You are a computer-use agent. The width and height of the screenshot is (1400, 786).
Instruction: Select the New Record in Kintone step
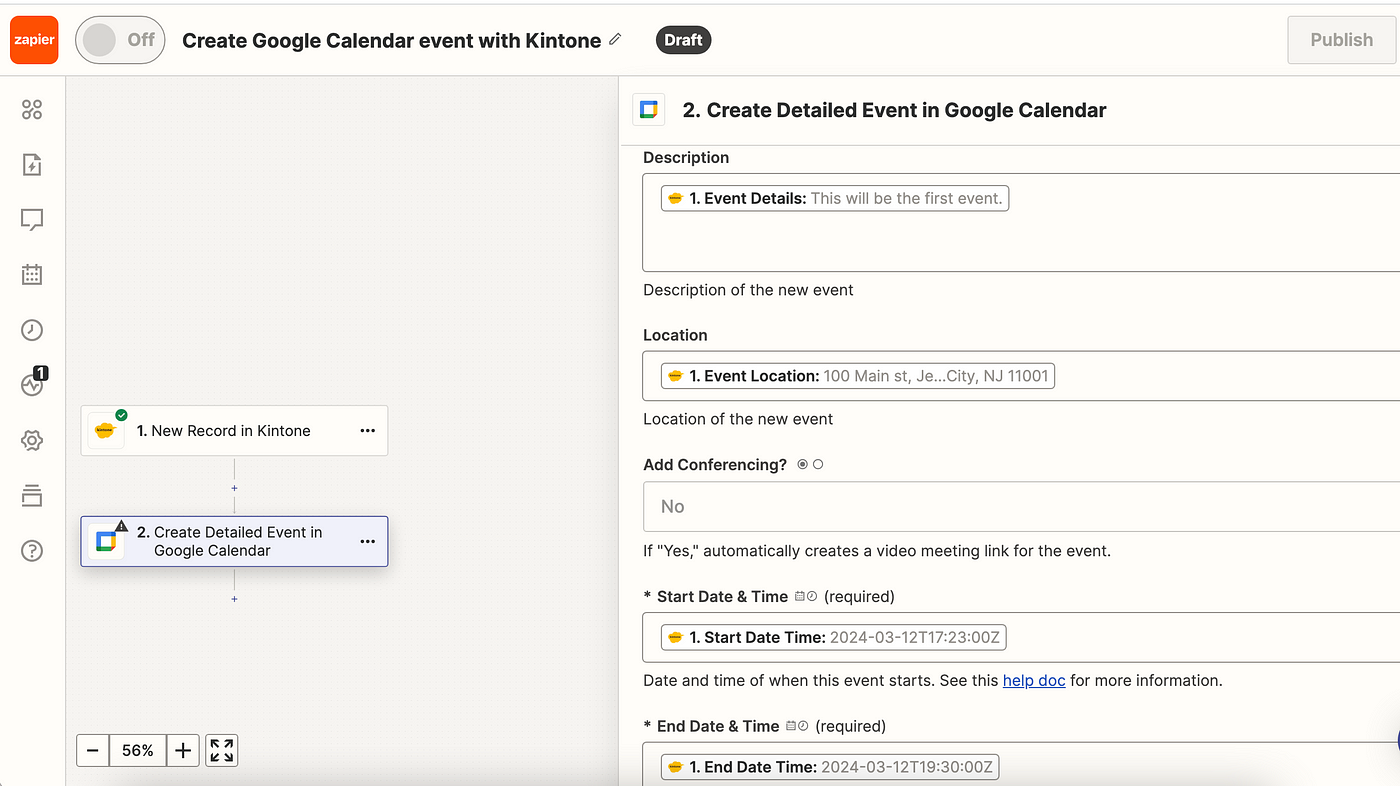(234, 431)
